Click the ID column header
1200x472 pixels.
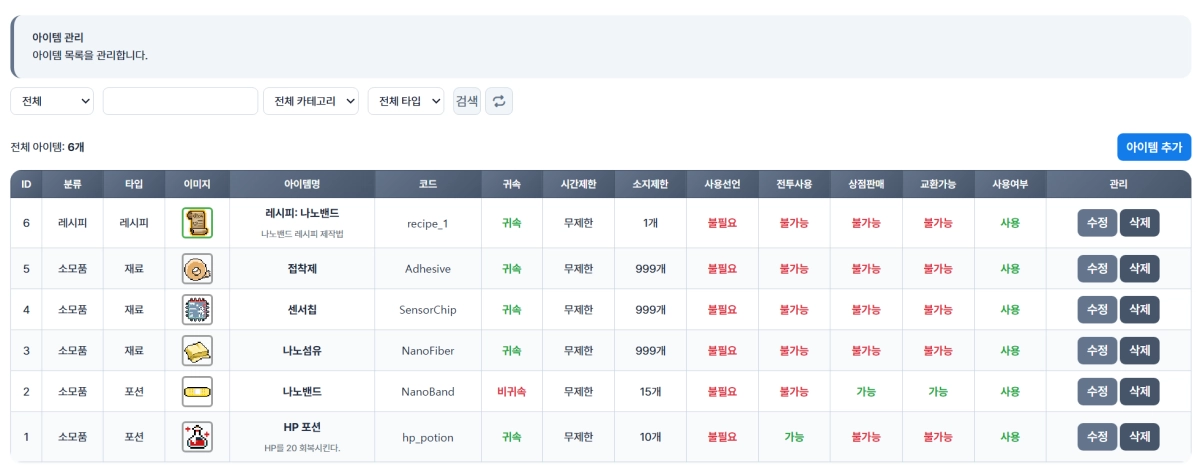click(26, 185)
